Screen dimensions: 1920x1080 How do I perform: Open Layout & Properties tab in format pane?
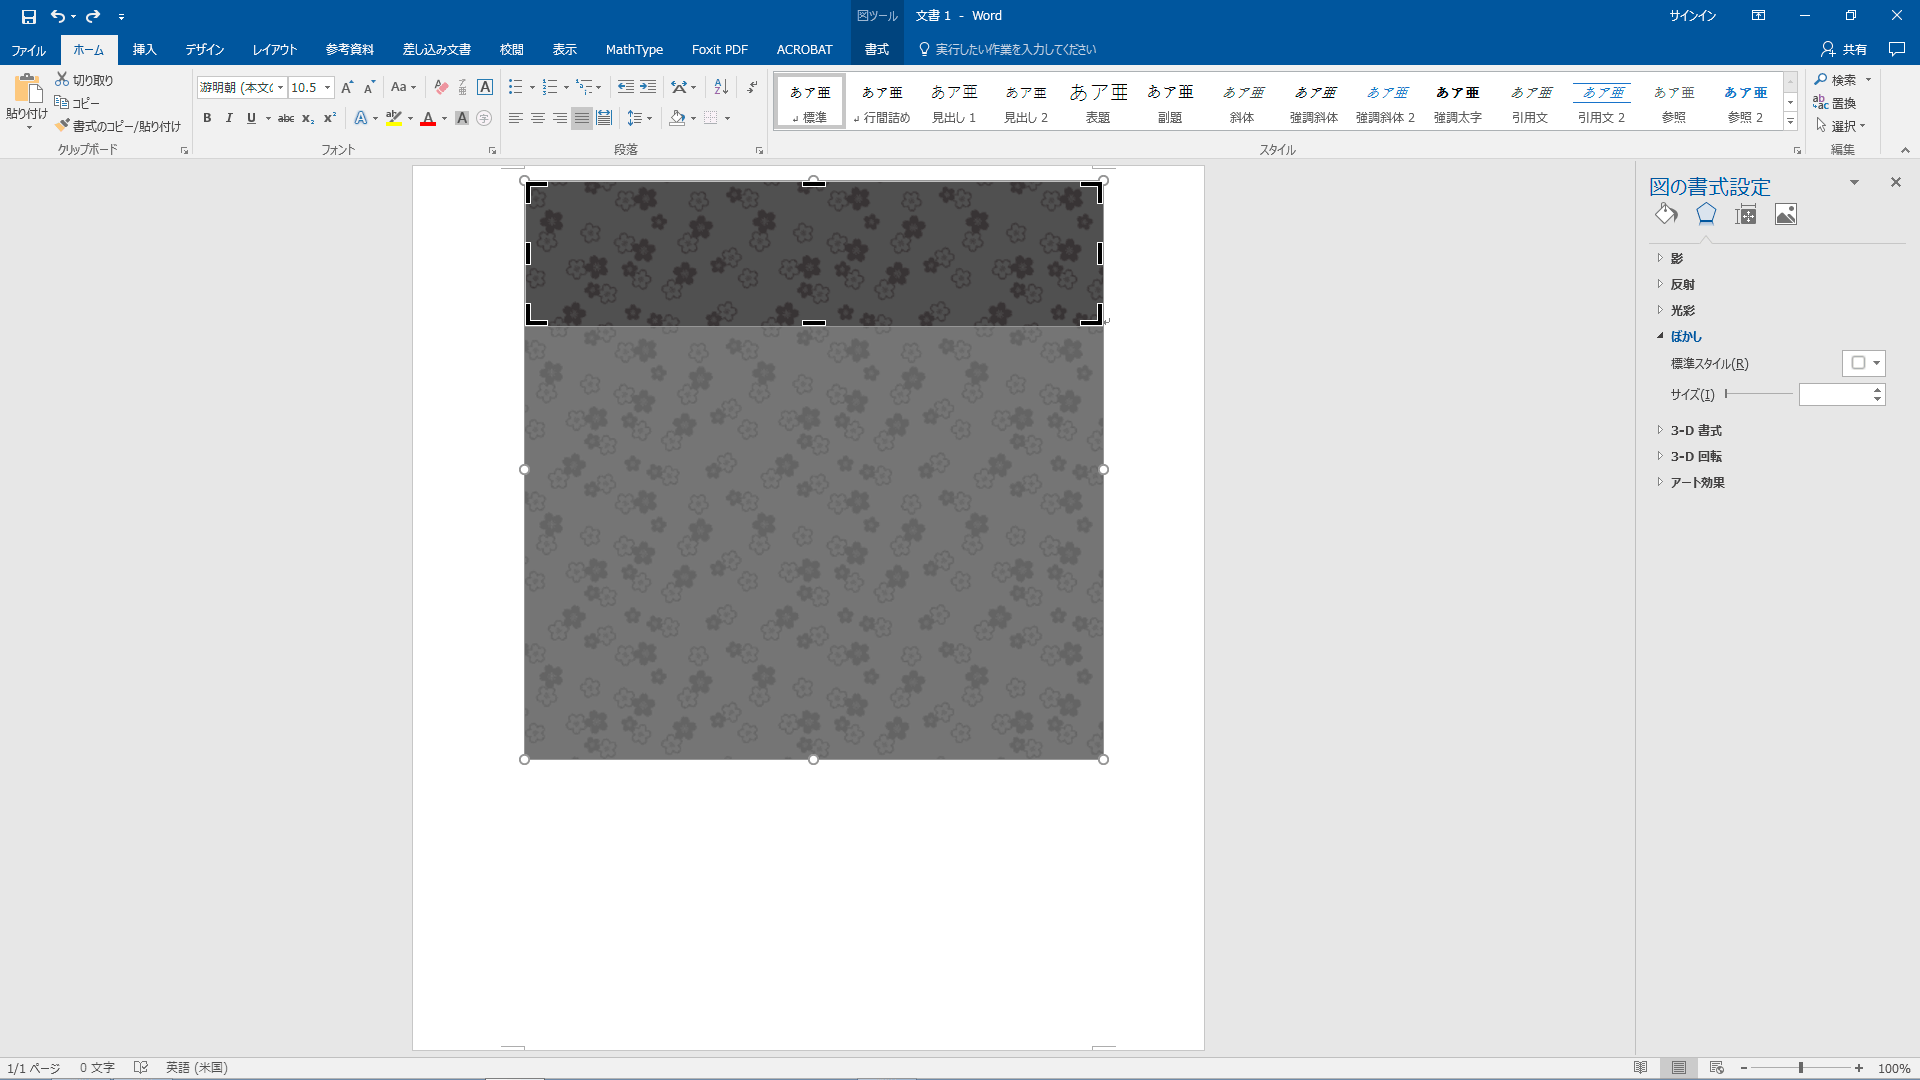coord(1746,214)
